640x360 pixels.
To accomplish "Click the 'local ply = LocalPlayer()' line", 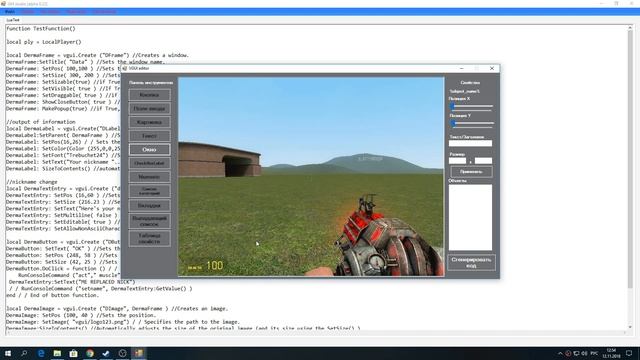I will [44, 42].
